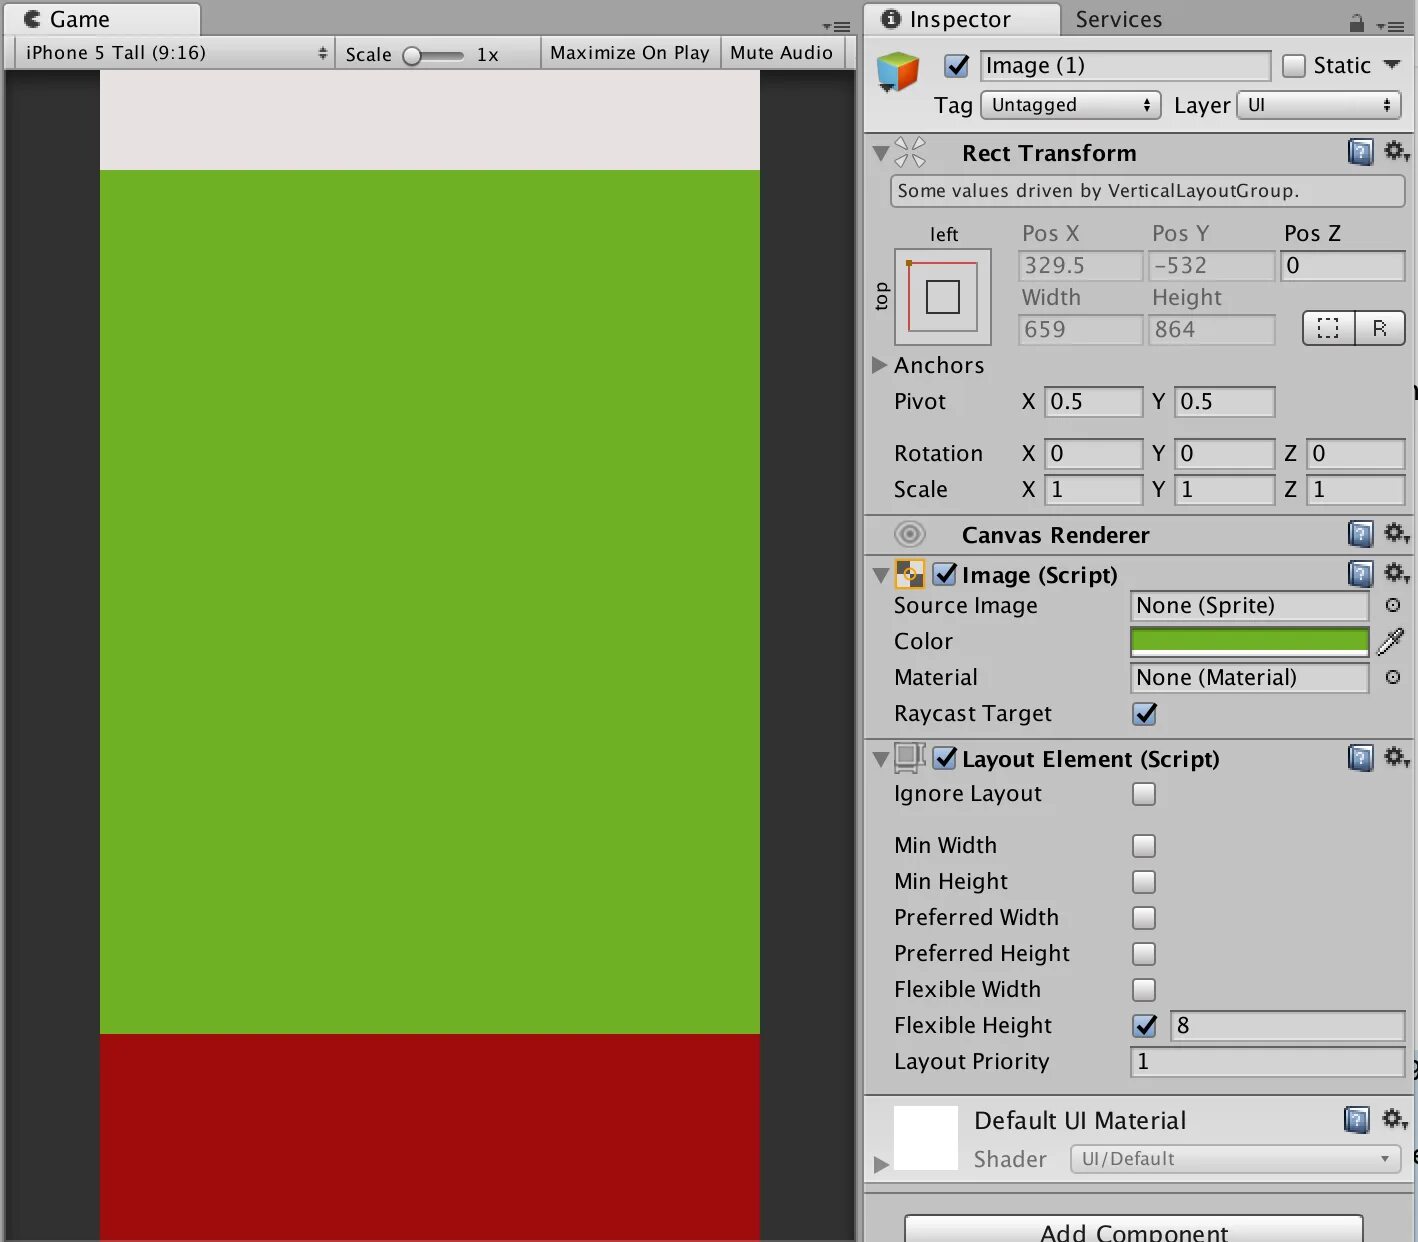Open the Source Image object picker circle

(x=1393, y=605)
